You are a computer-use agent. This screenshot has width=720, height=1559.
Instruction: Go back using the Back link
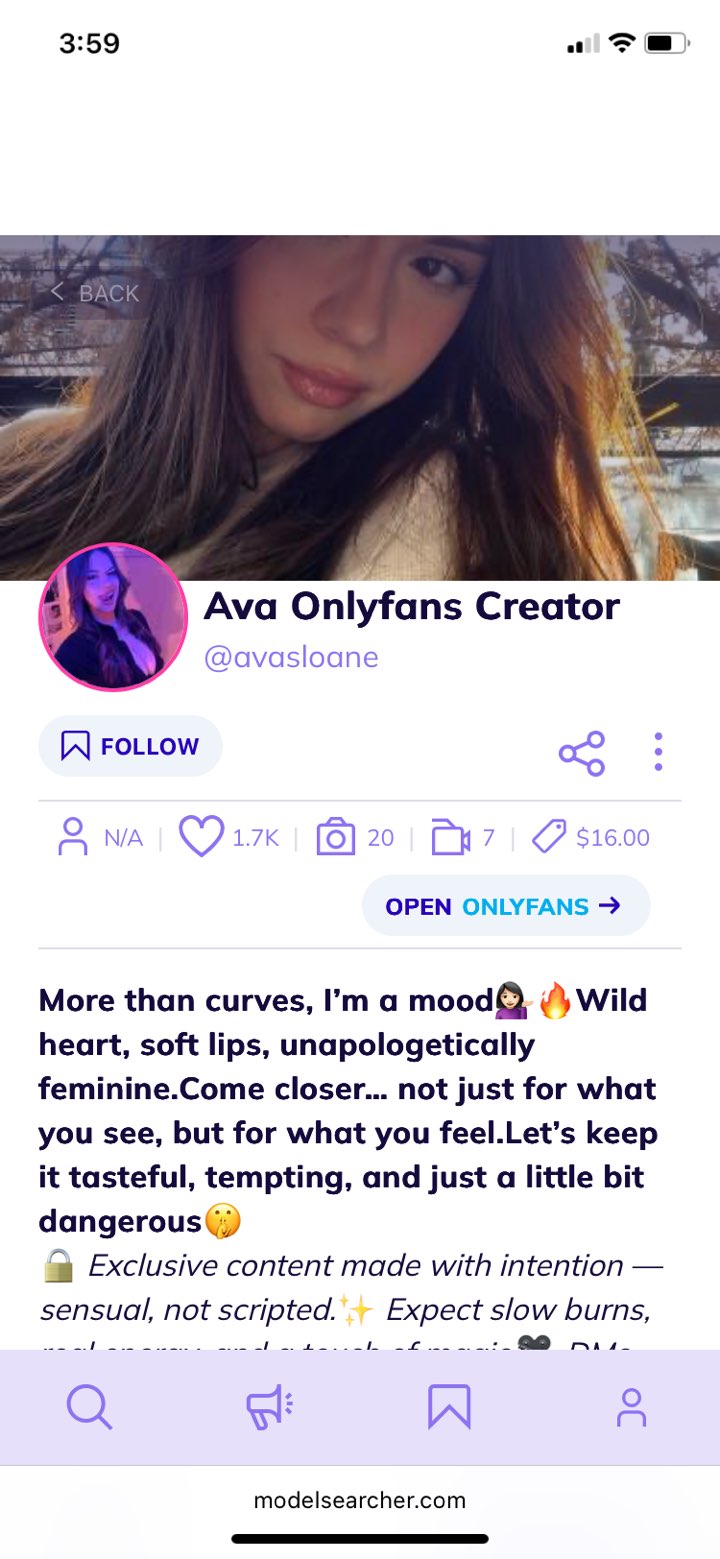click(95, 293)
